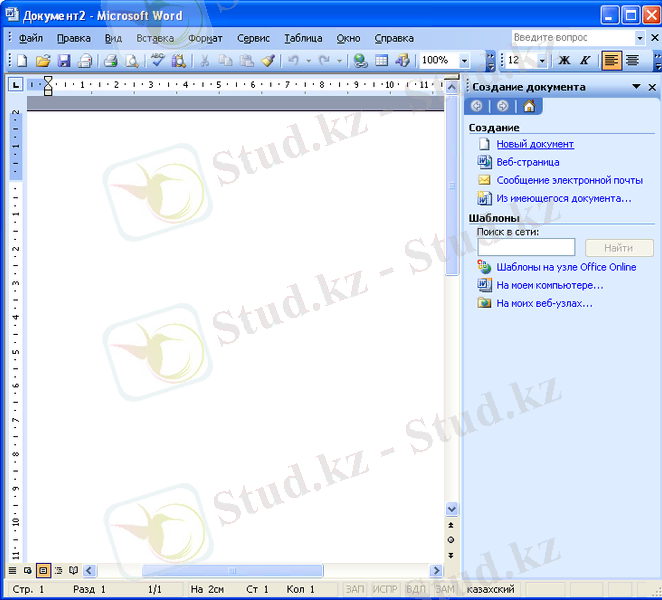Image resolution: width=662 pixels, height=600 pixels.
Task: Click the Redo arrow icon
Action: tap(324, 61)
